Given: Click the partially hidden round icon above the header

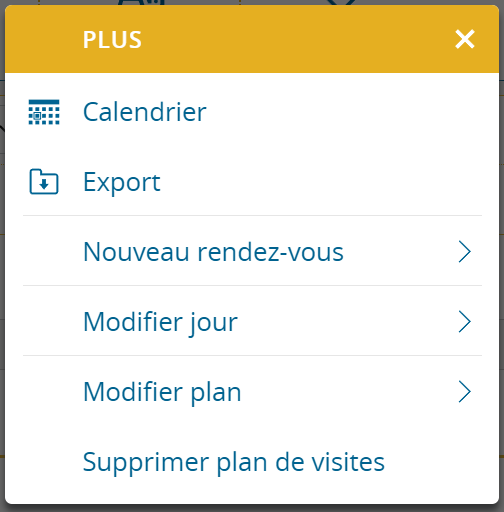Looking at the screenshot, I should tap(342, 2).
